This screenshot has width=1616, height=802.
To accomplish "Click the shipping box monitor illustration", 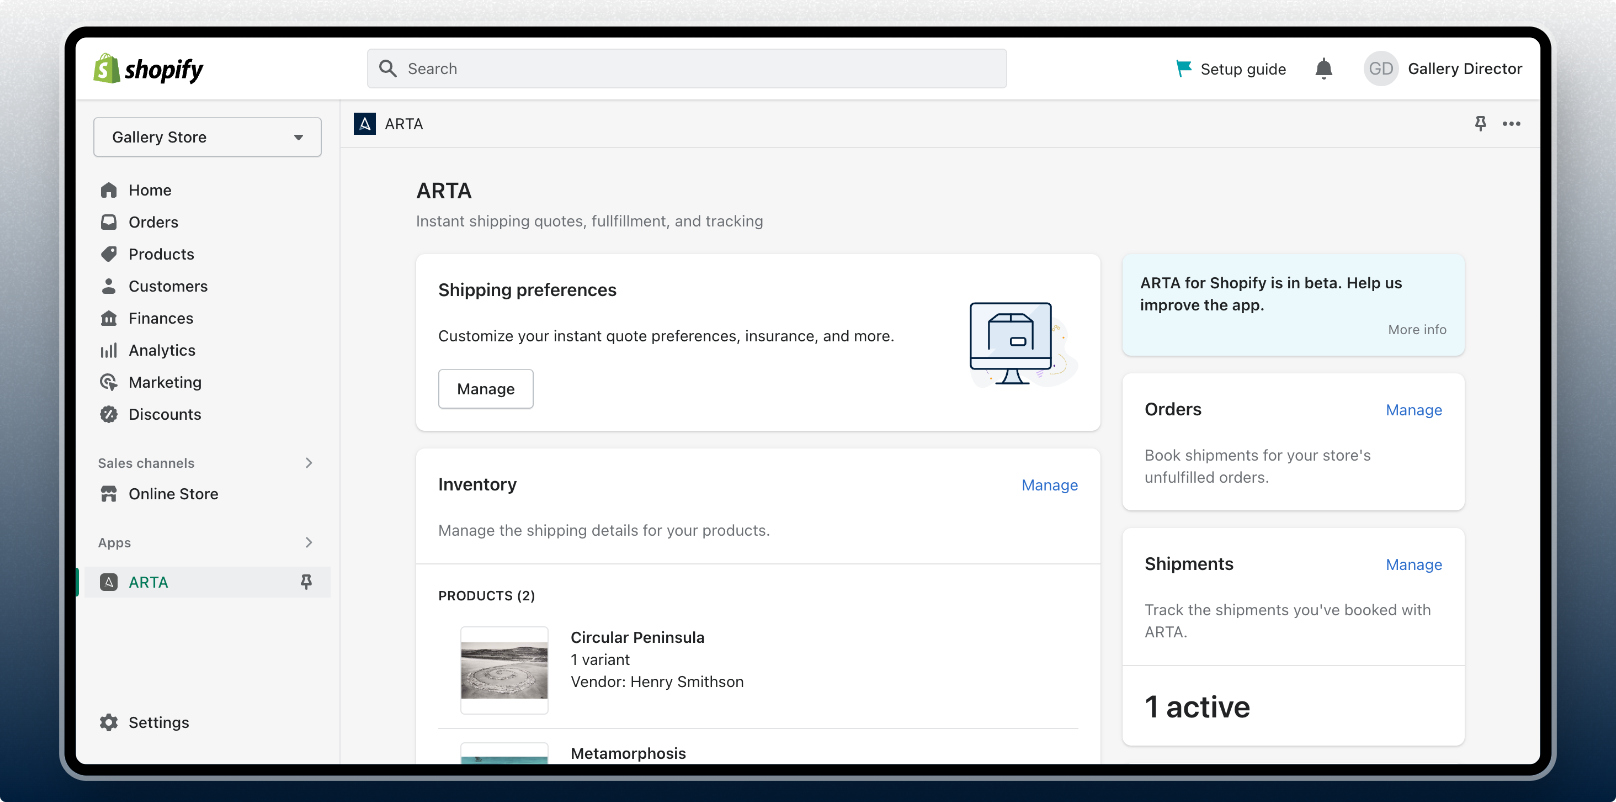I will click(x=1023, y=343).
